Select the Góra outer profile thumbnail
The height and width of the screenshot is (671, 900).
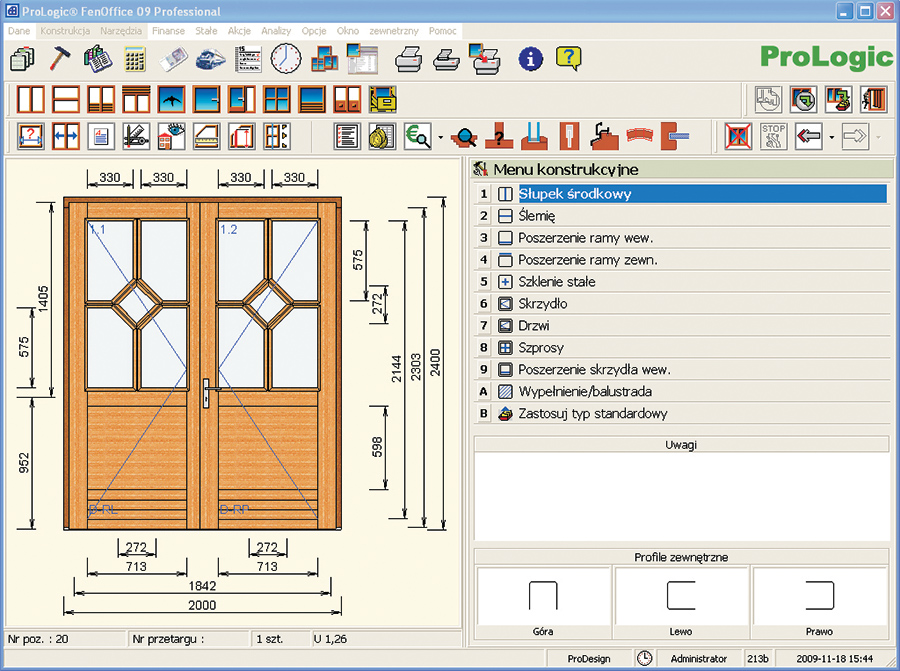543,595
